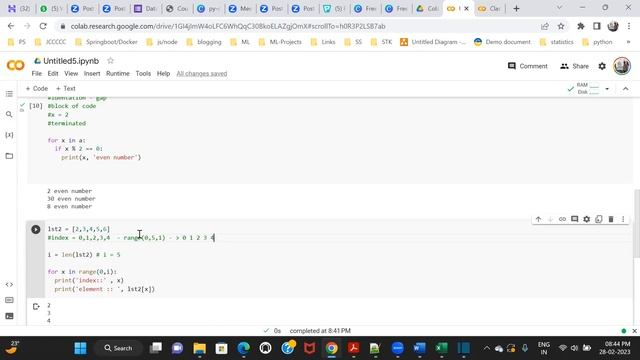Click the taskbar Search box

[118, 348]
